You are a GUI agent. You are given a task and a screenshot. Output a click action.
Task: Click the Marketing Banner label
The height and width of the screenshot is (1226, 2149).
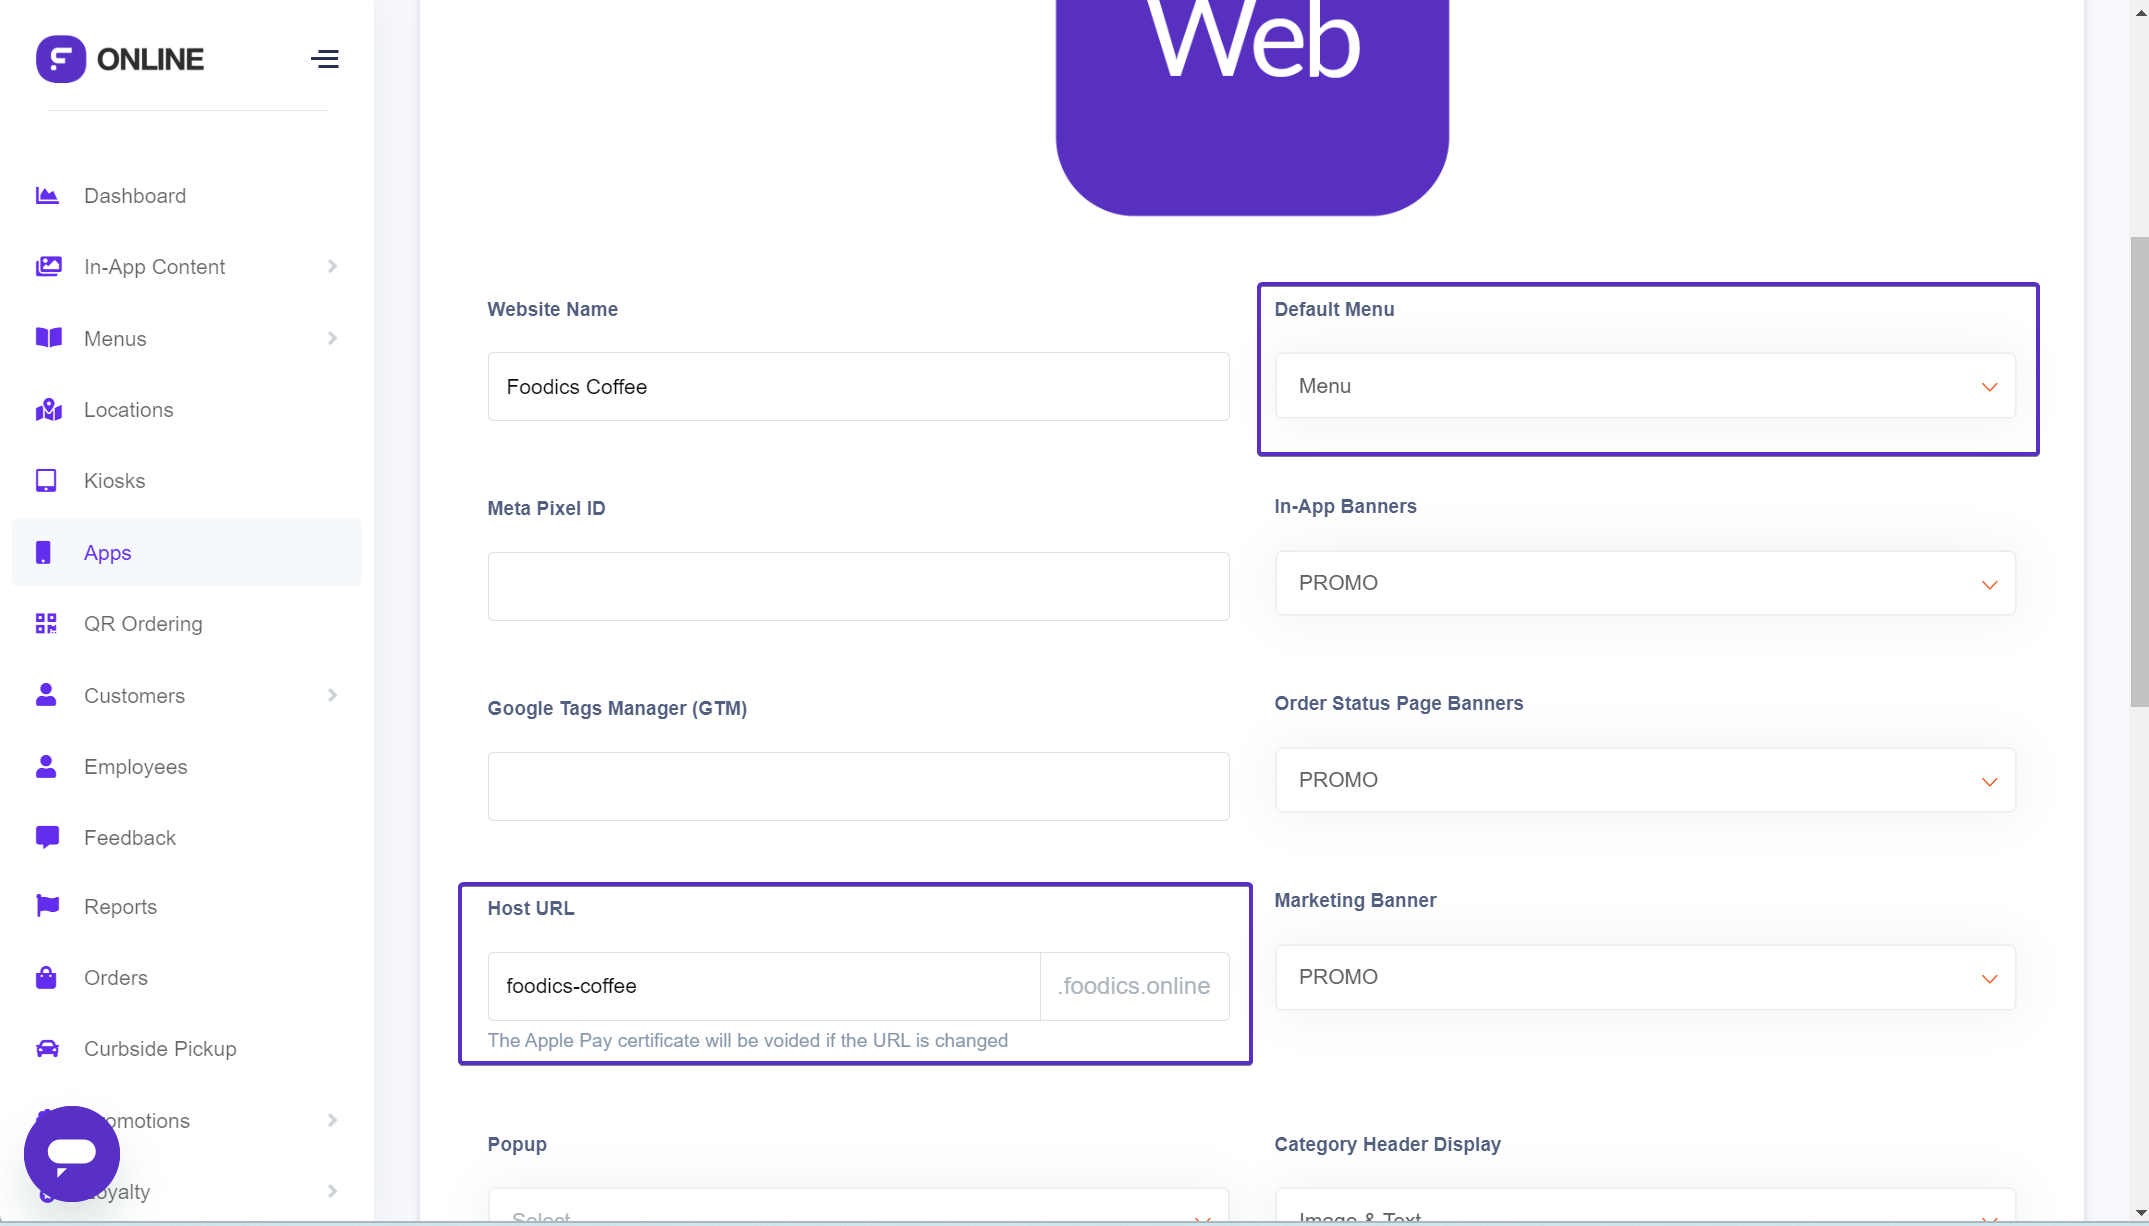[x=1355, y=900]
